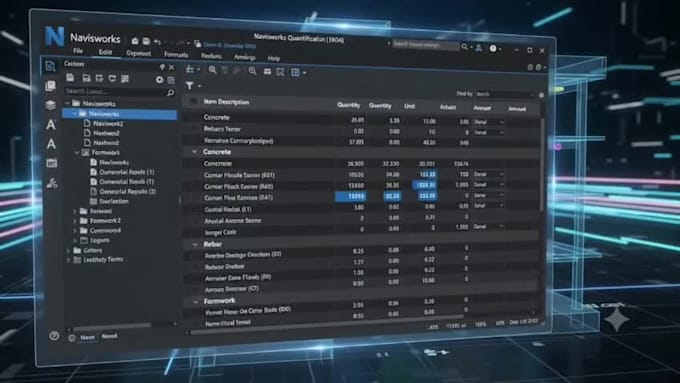Open the File menu
The width and height of the screenshot is (680, 383).
pyautogui.click(x=78, y=51)
